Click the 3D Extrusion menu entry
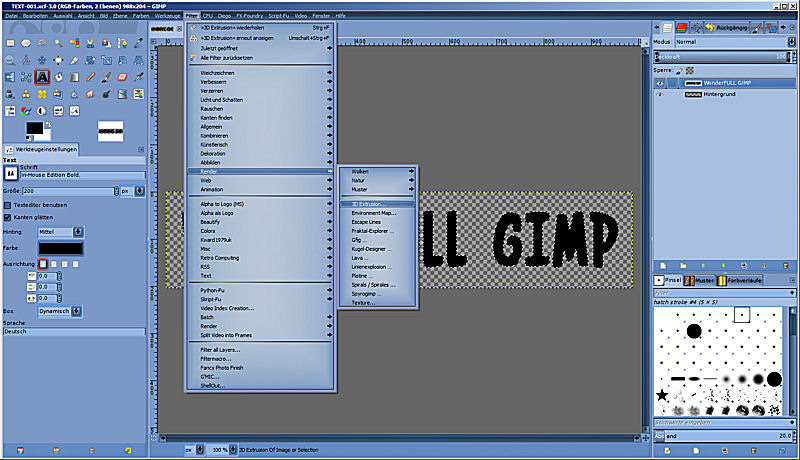 pos(378,204)
